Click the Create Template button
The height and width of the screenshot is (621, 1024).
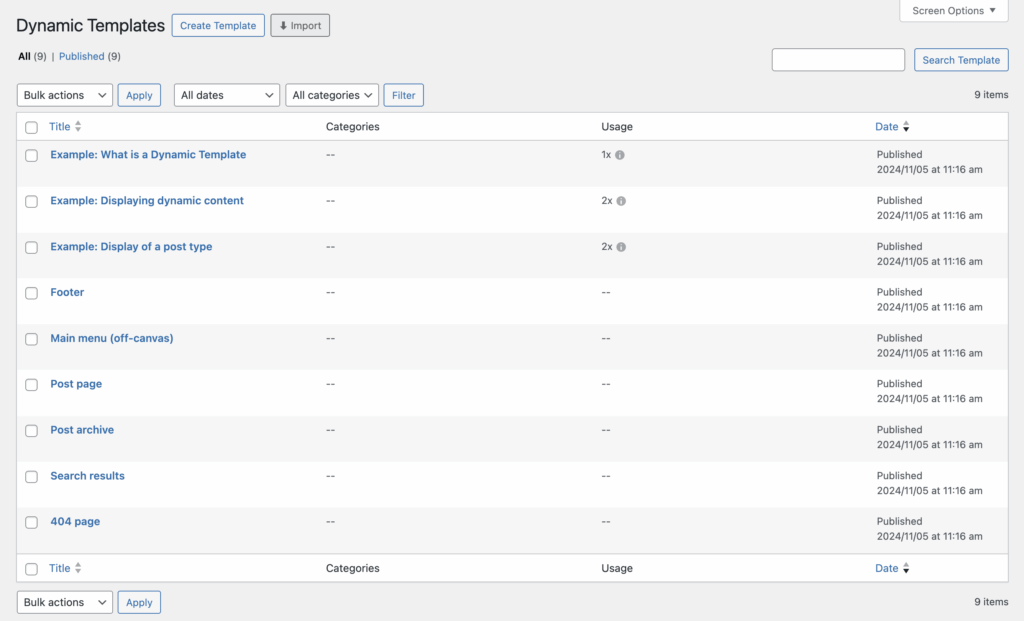pos(218,25)
